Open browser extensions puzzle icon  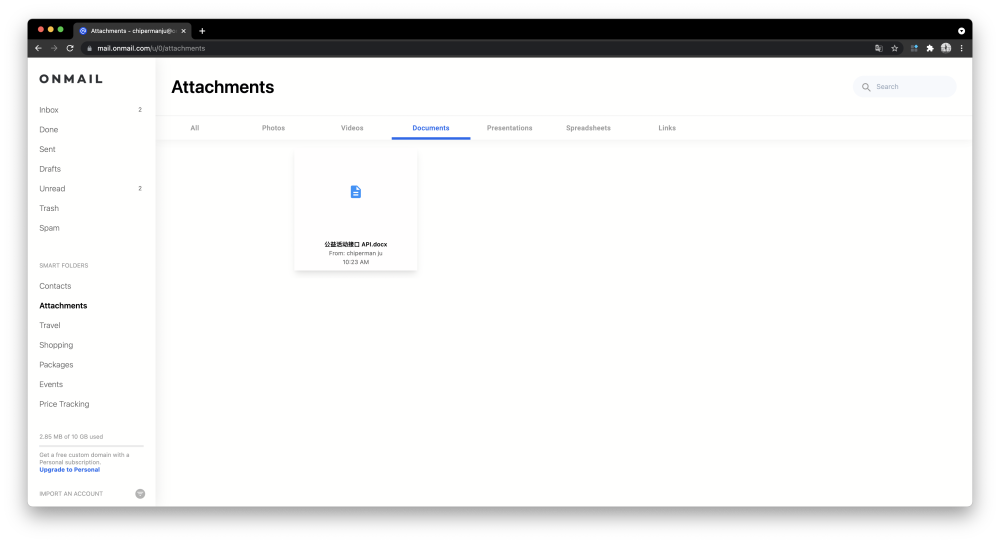pos(930,48)
